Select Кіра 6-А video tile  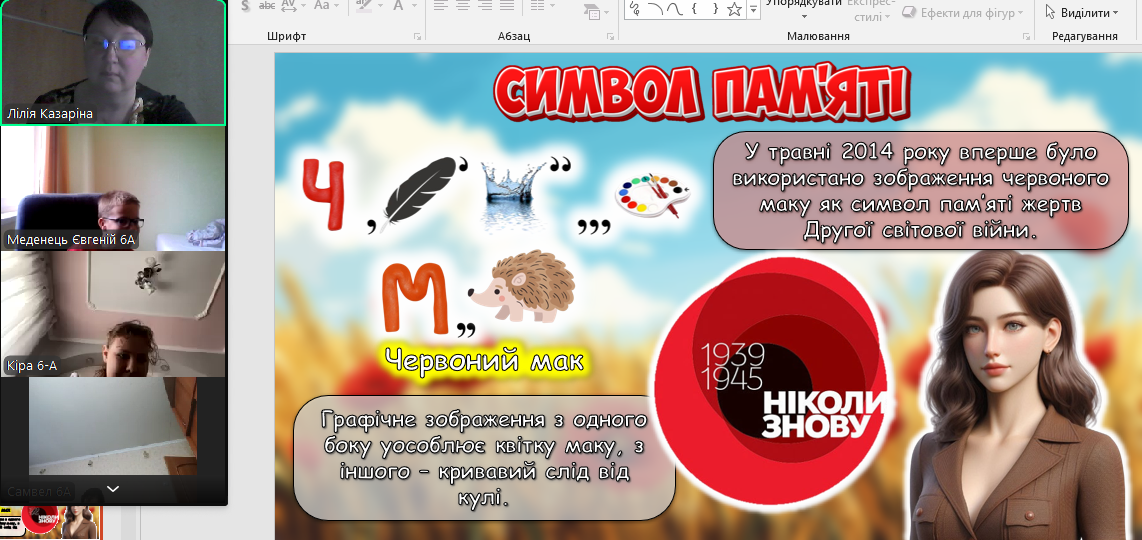coord(113,314)
